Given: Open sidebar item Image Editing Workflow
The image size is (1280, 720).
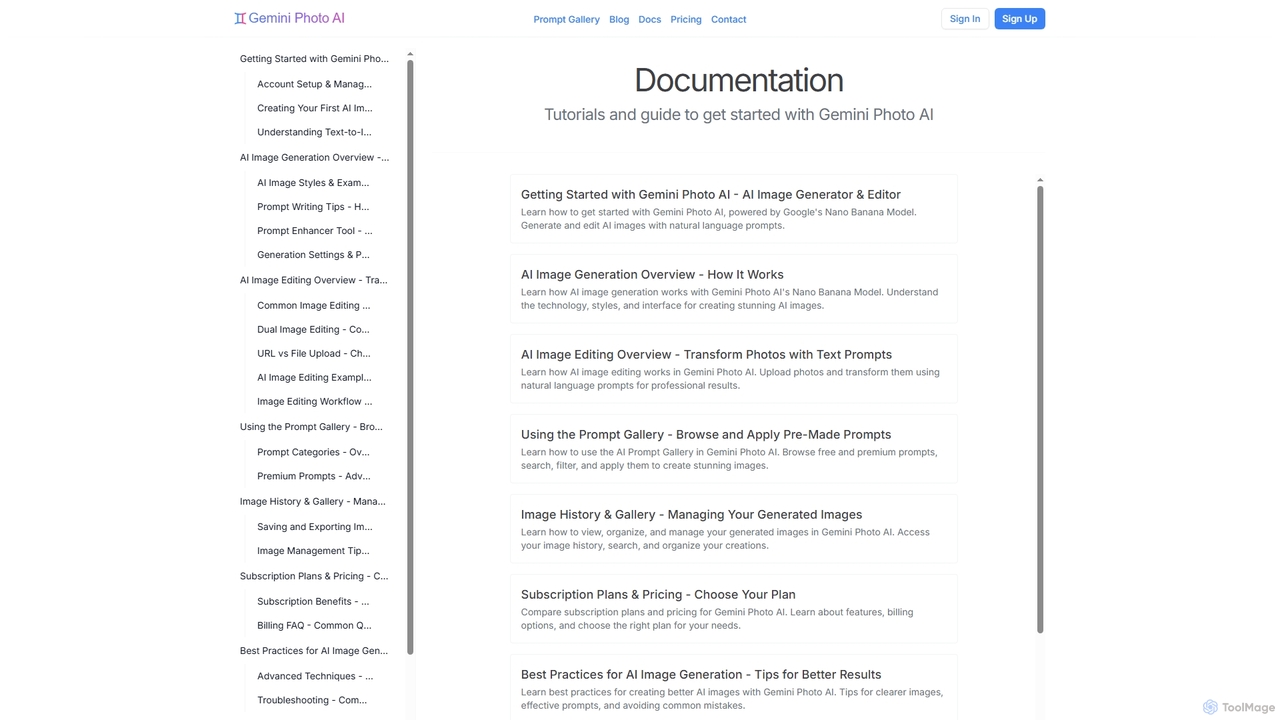Looking at the screenshot, I should (314, 401).
